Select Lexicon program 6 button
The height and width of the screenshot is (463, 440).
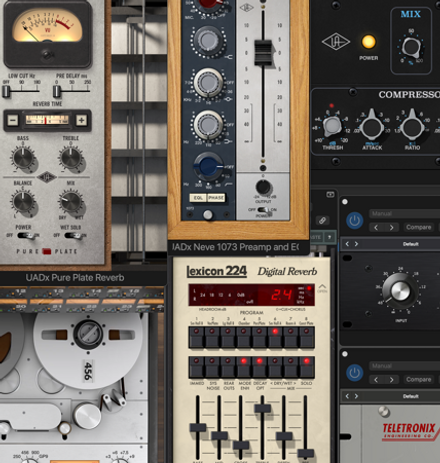click(275, 337)
